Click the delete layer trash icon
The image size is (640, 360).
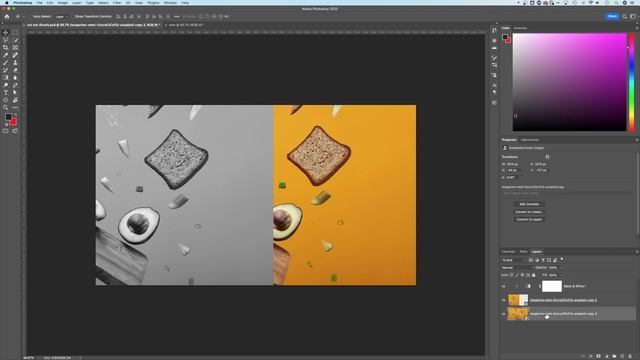(x=630, y=356)
